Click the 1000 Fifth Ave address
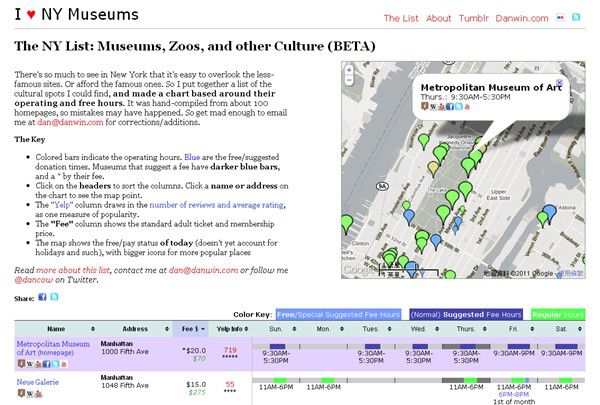600x405 pixels. [125, 351]
